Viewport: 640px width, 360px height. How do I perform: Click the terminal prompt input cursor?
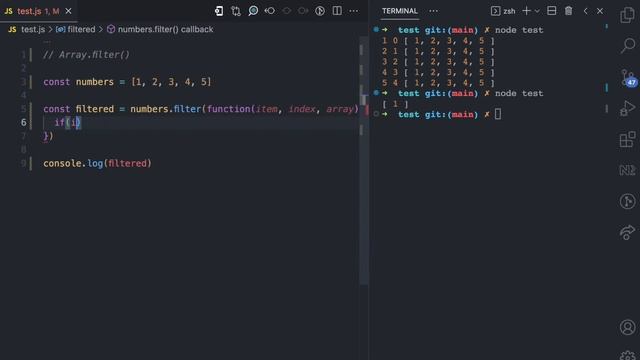[498, 114]
